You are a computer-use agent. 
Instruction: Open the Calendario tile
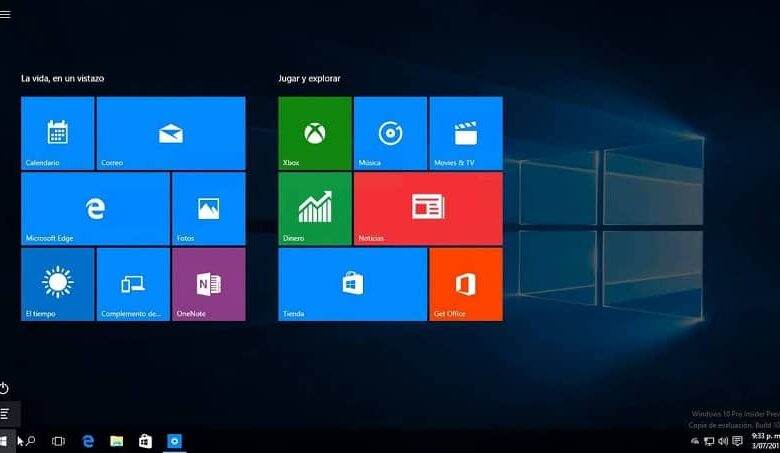(58, 133)
